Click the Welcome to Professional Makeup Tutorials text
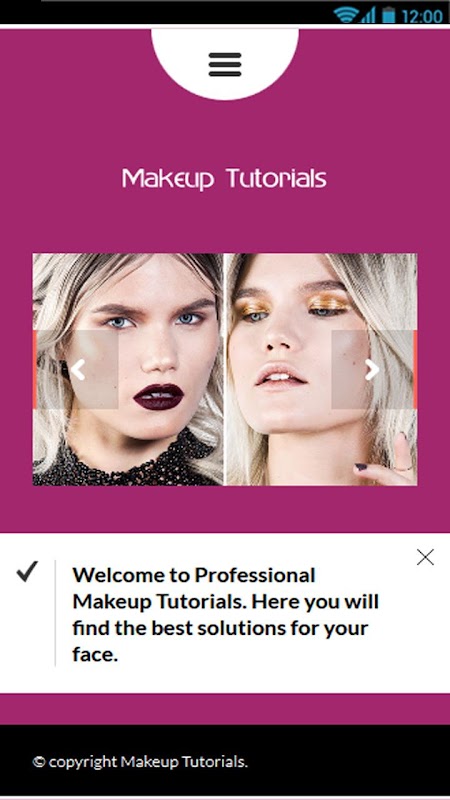The width and height of the screenshot is (450, 800). pyautogui.click(x=226, y=615)
